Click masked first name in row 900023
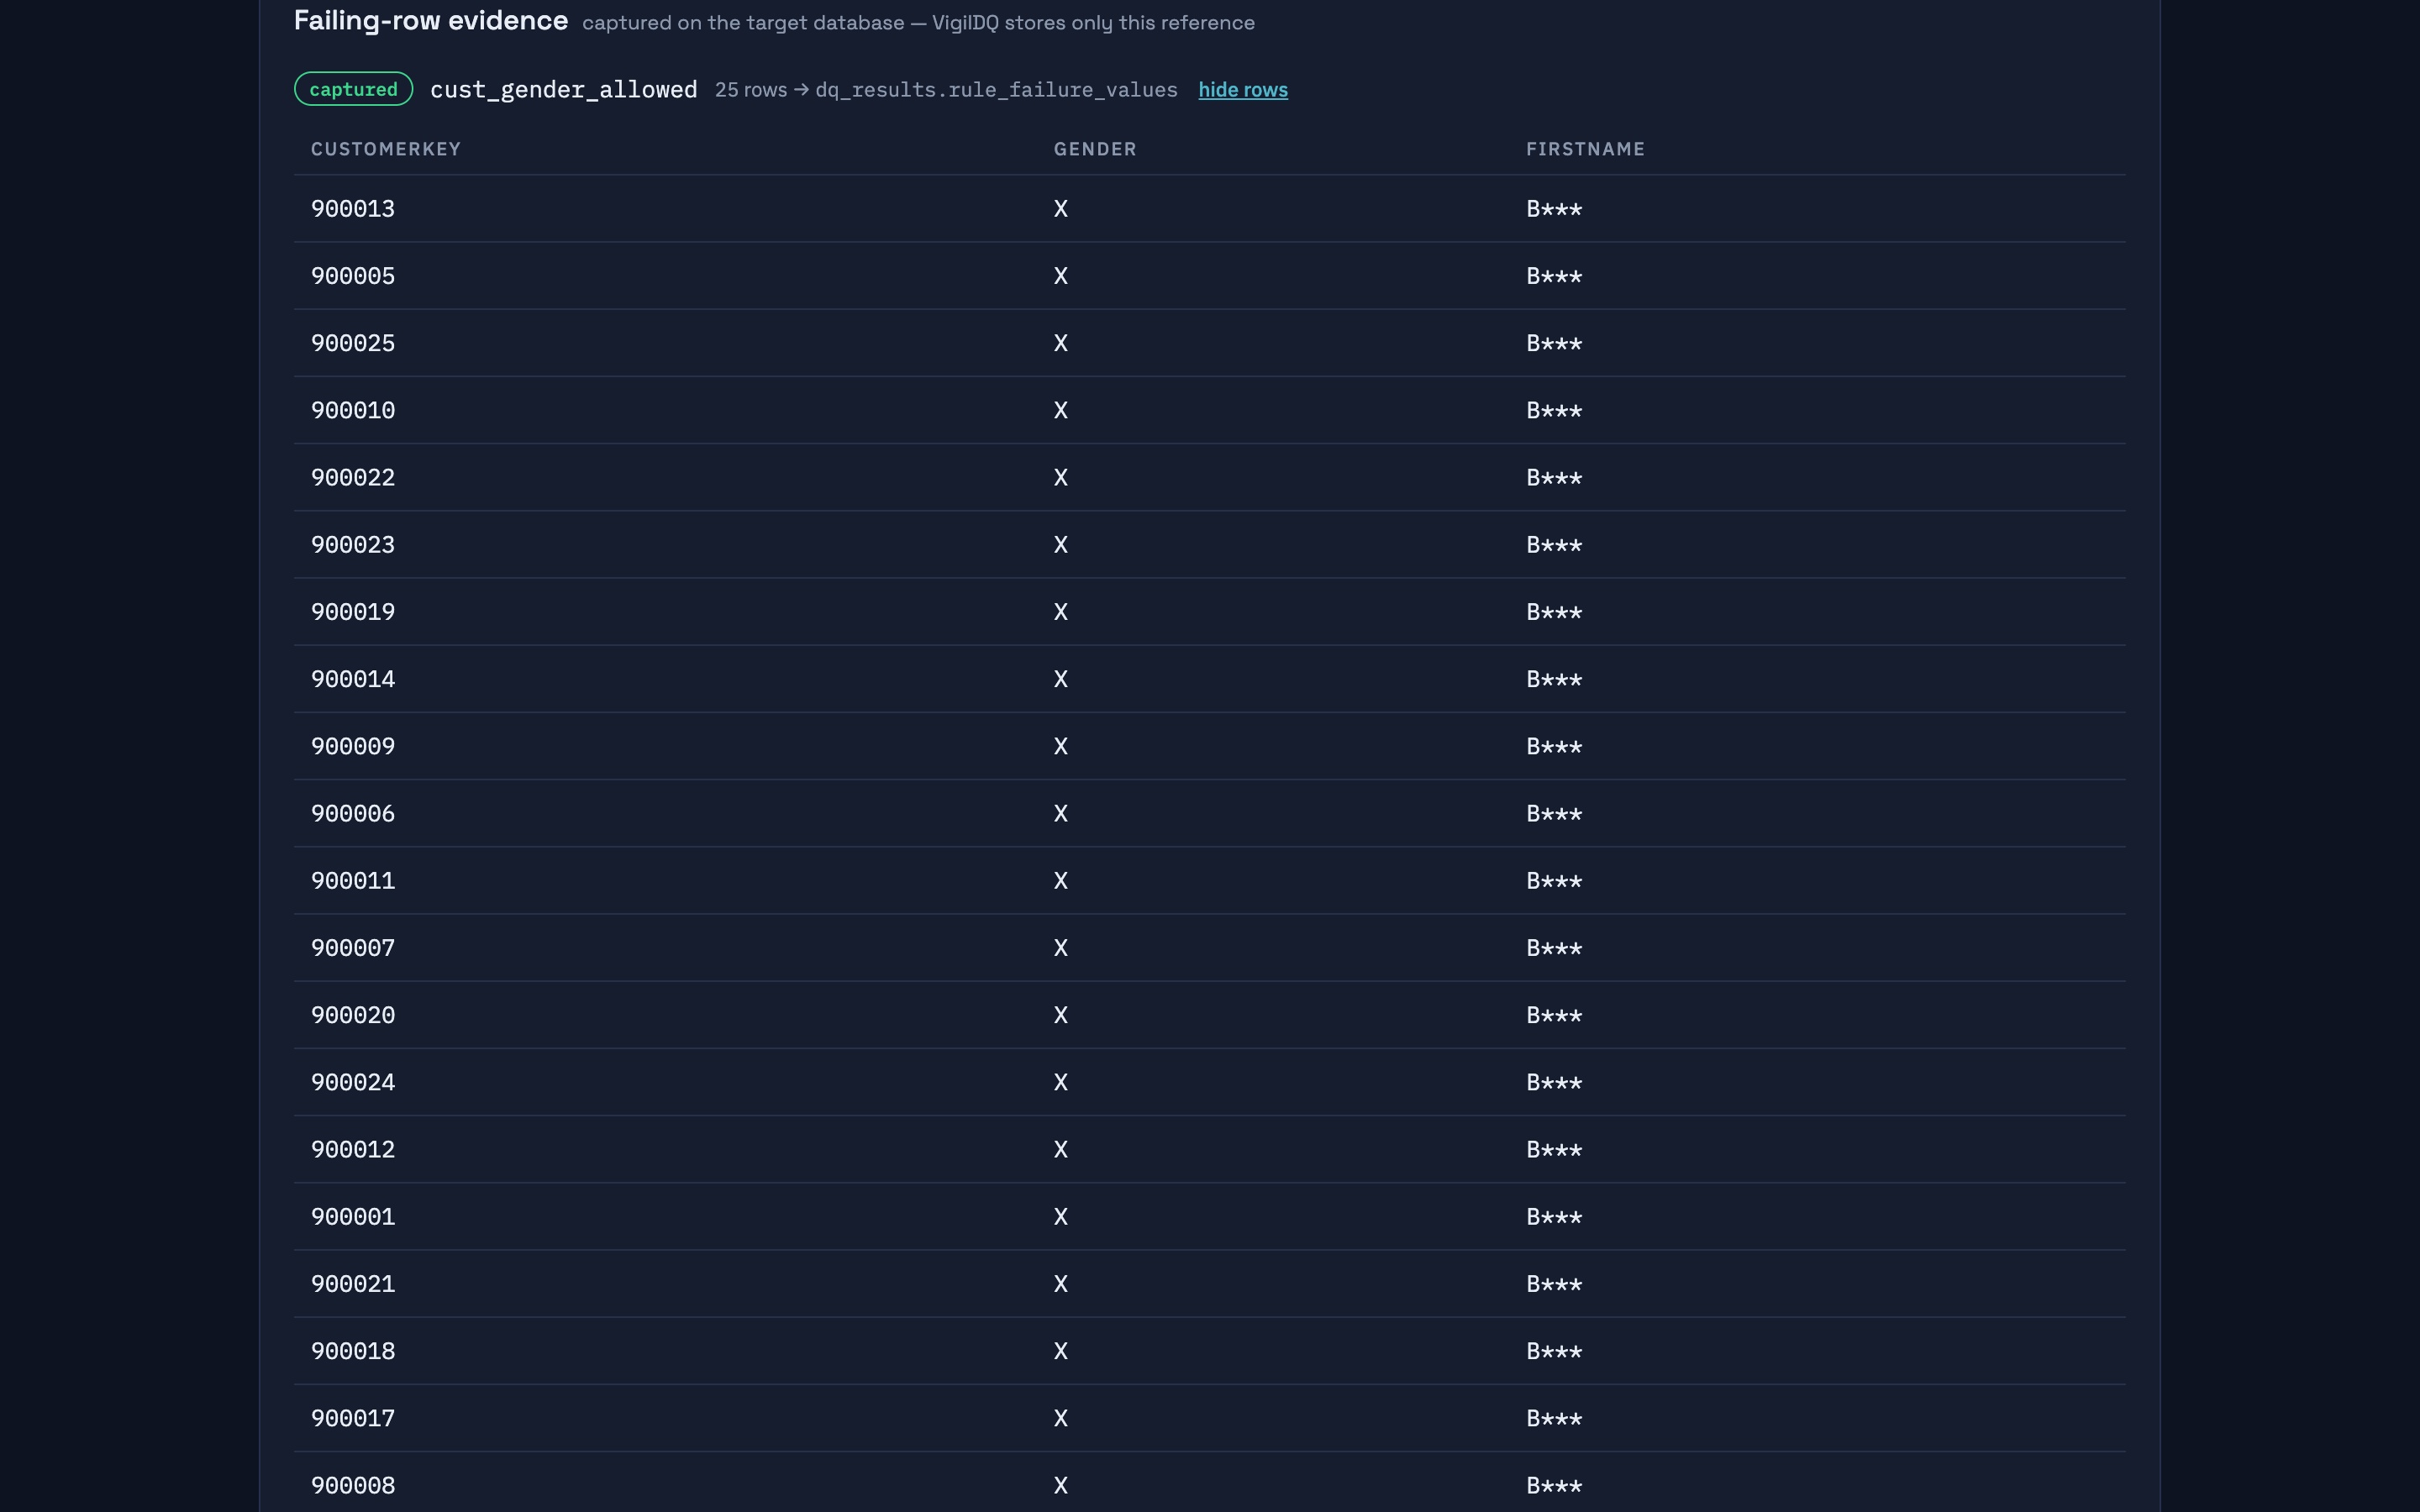This screenshot has width=2420, height=1512. pyautogui.click(x=1554, y=545)
